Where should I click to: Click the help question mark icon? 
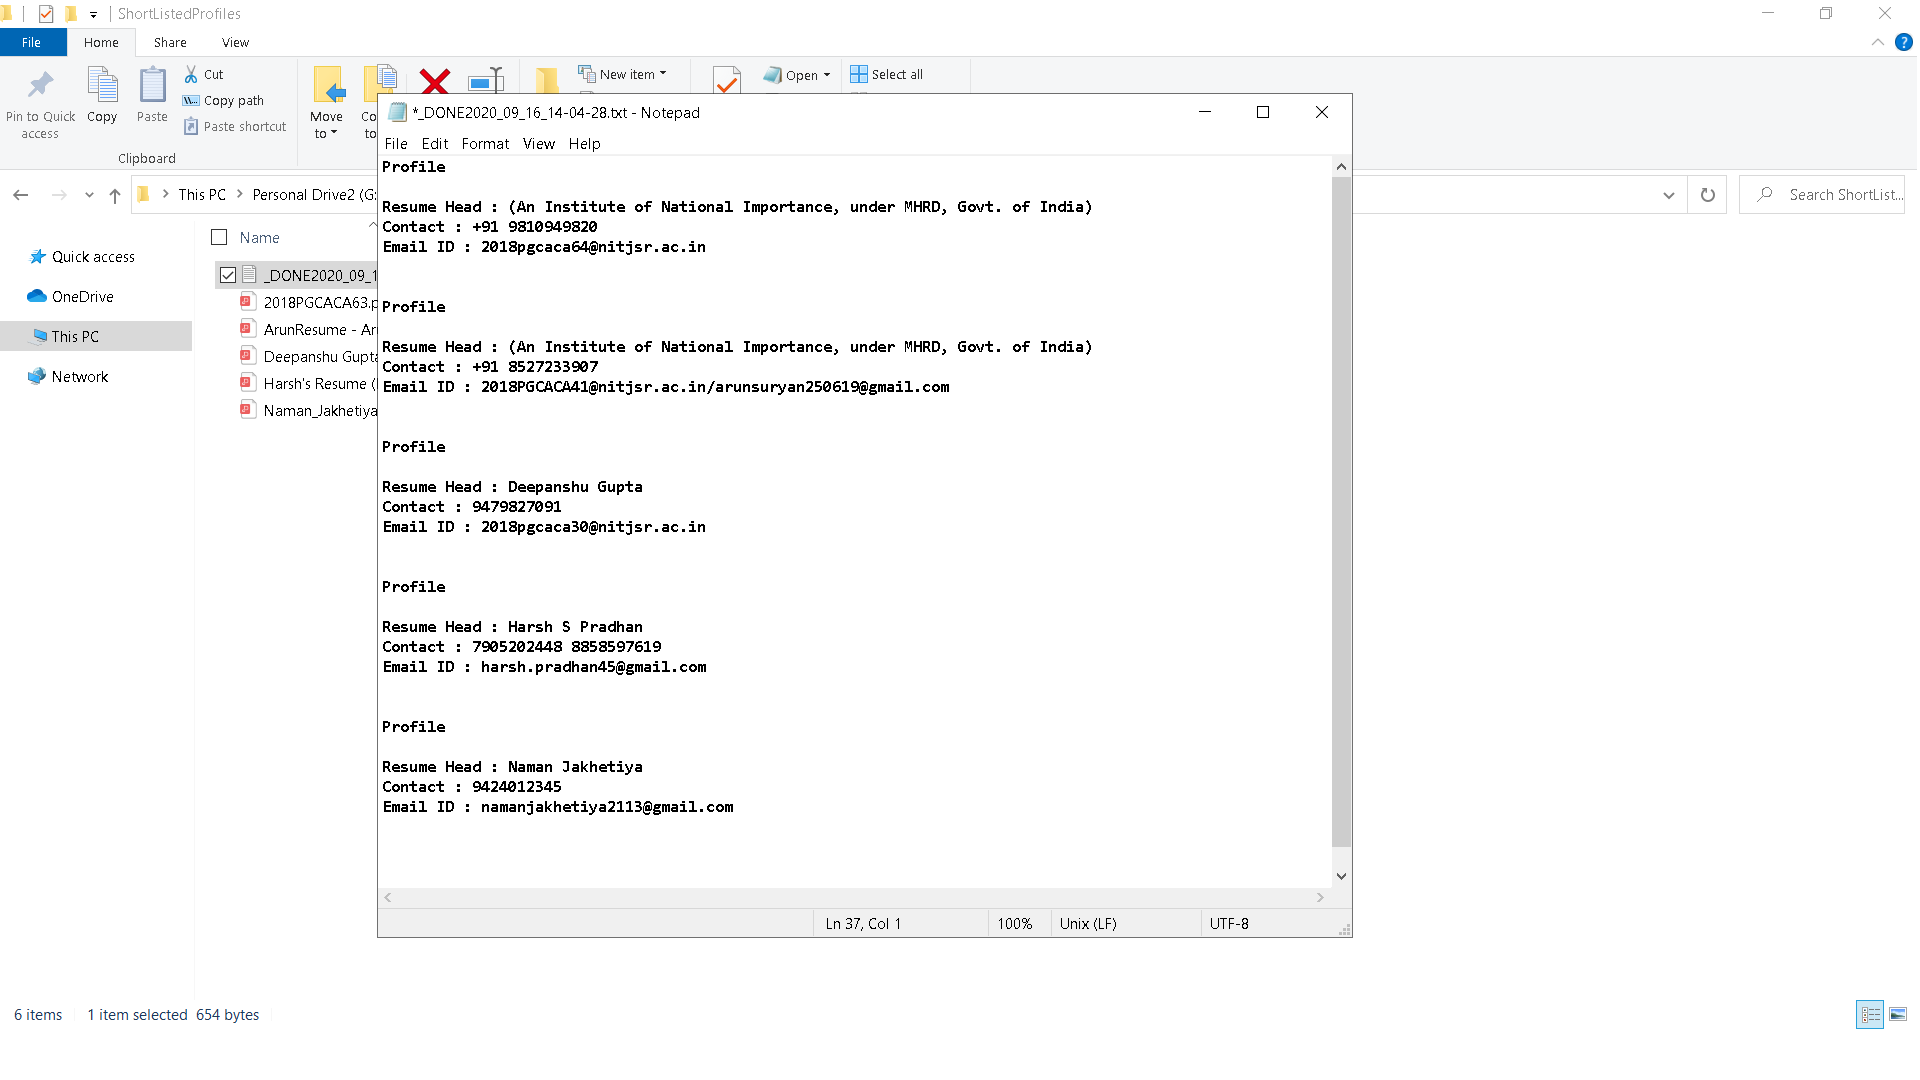pos(1903,42)
